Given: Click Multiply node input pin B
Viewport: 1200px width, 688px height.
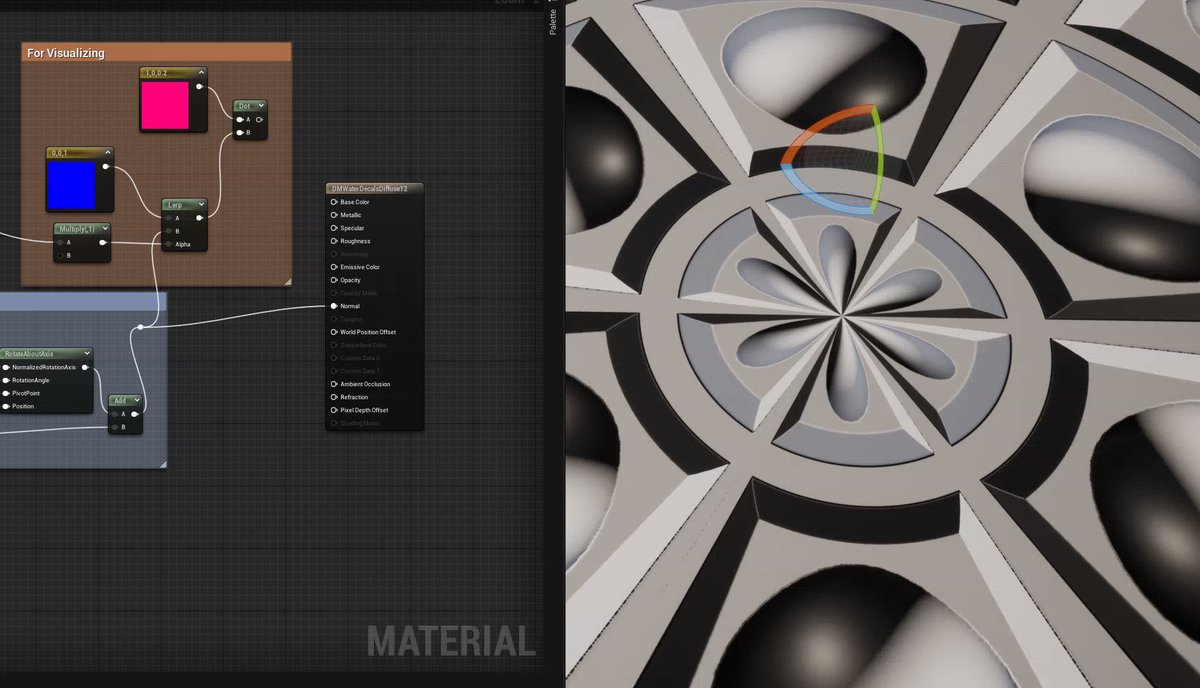Looking at the screenshot, I should (60, 255).
